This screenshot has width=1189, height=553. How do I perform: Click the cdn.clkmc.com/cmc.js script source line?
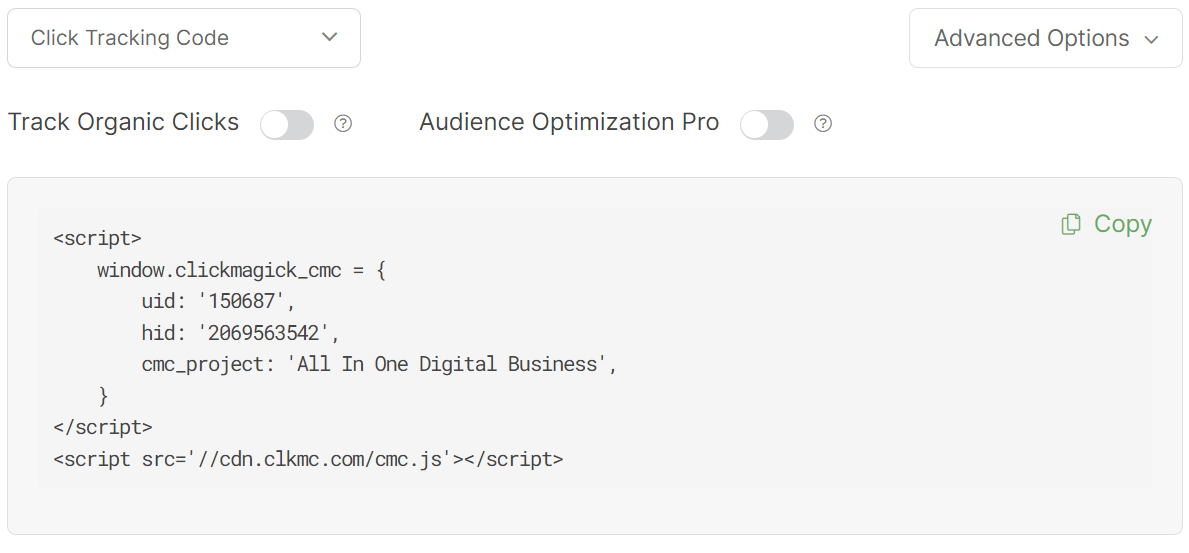(x=308, y=460)
